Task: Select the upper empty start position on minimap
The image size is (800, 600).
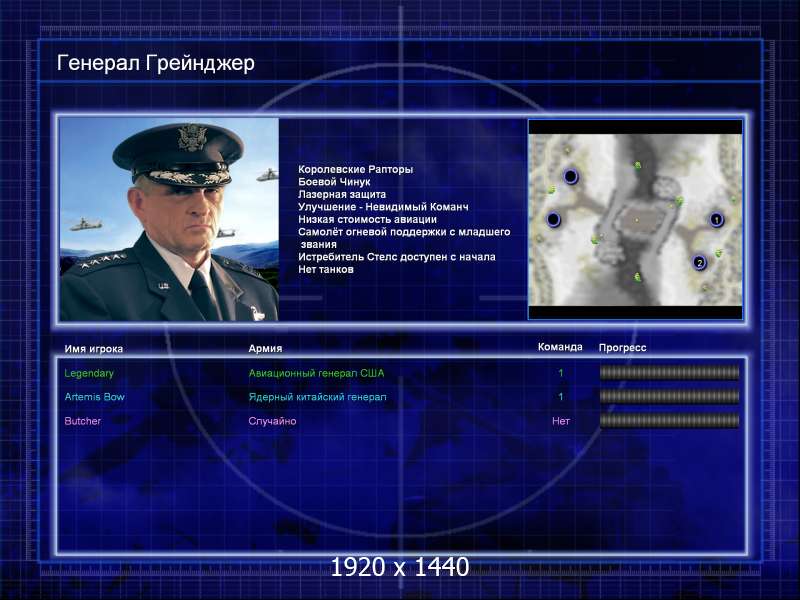Action: [x=571, y=177]
